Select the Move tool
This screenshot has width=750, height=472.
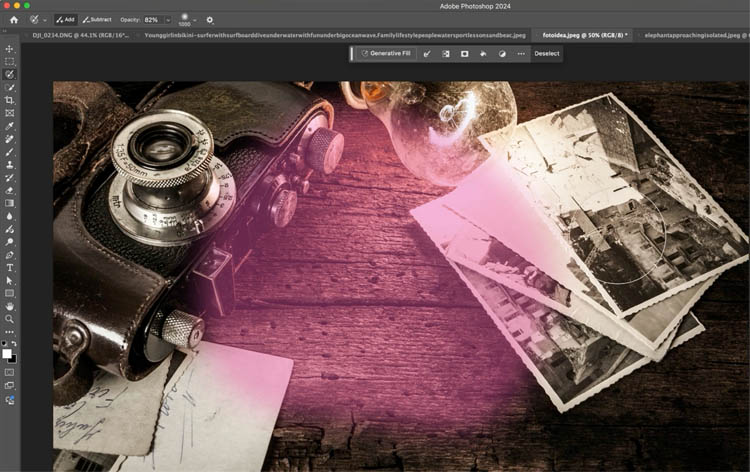pyautogui.click(x=9, y=49)
